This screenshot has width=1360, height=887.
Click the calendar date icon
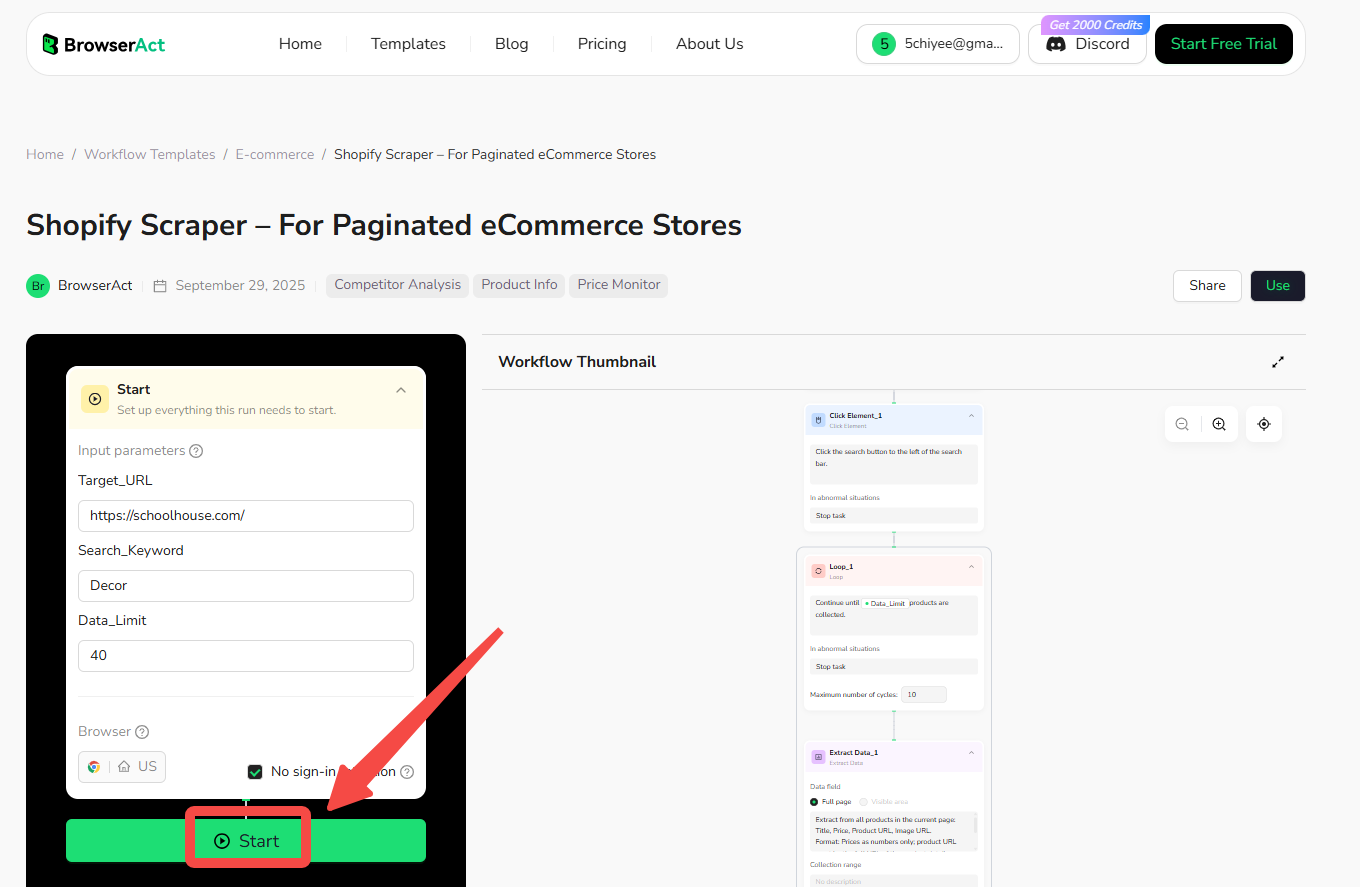[x=160, y=285]
